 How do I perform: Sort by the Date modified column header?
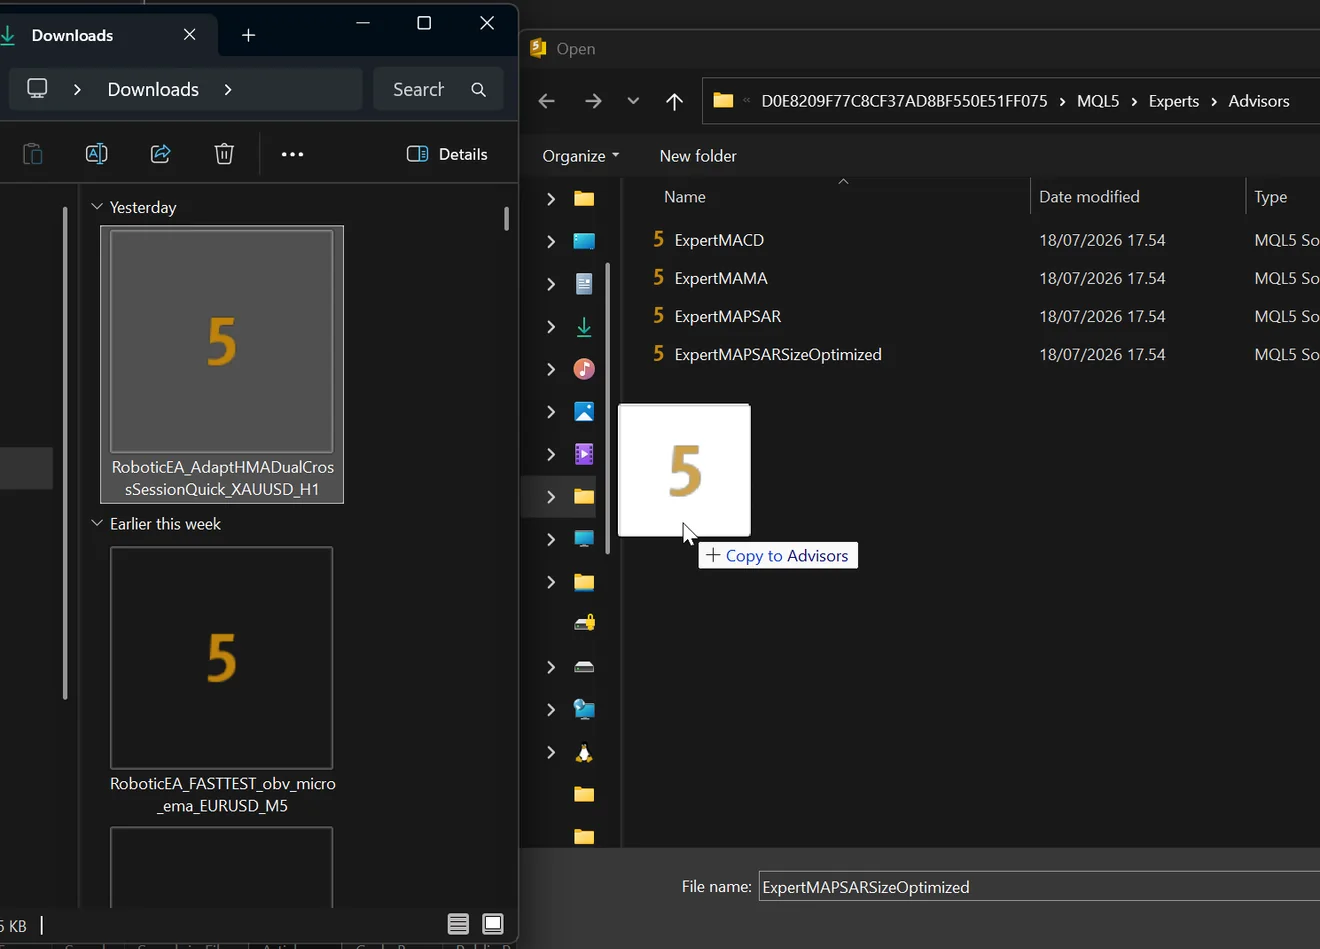coord(1089,197)
